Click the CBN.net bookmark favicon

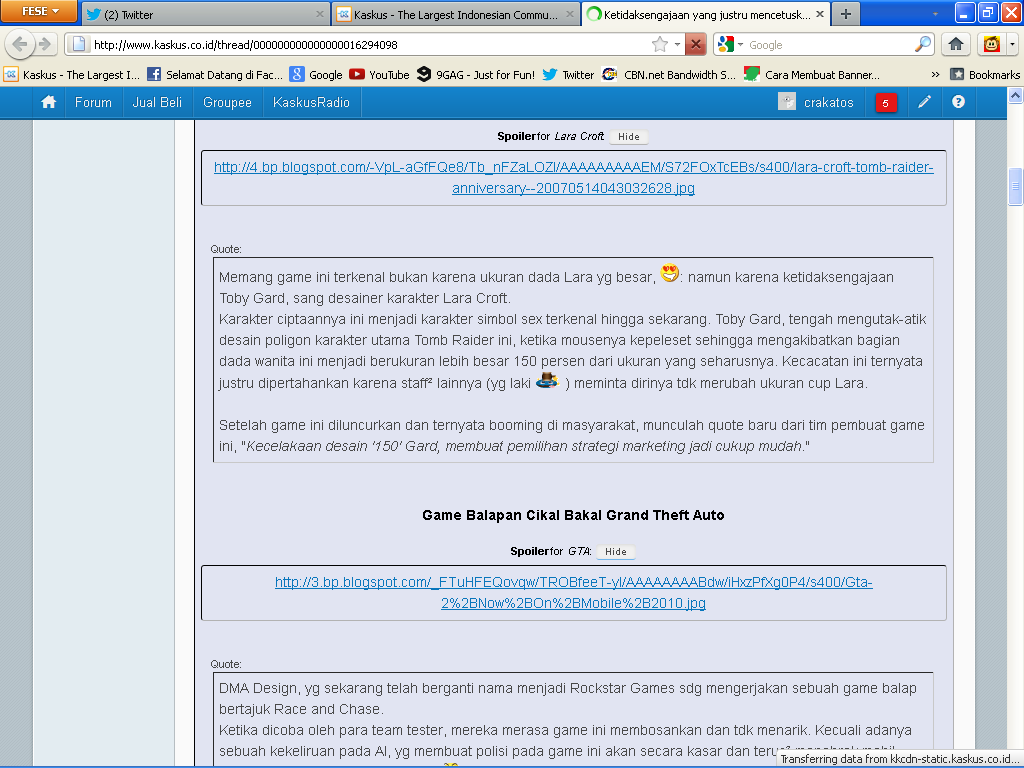[609, 74]
